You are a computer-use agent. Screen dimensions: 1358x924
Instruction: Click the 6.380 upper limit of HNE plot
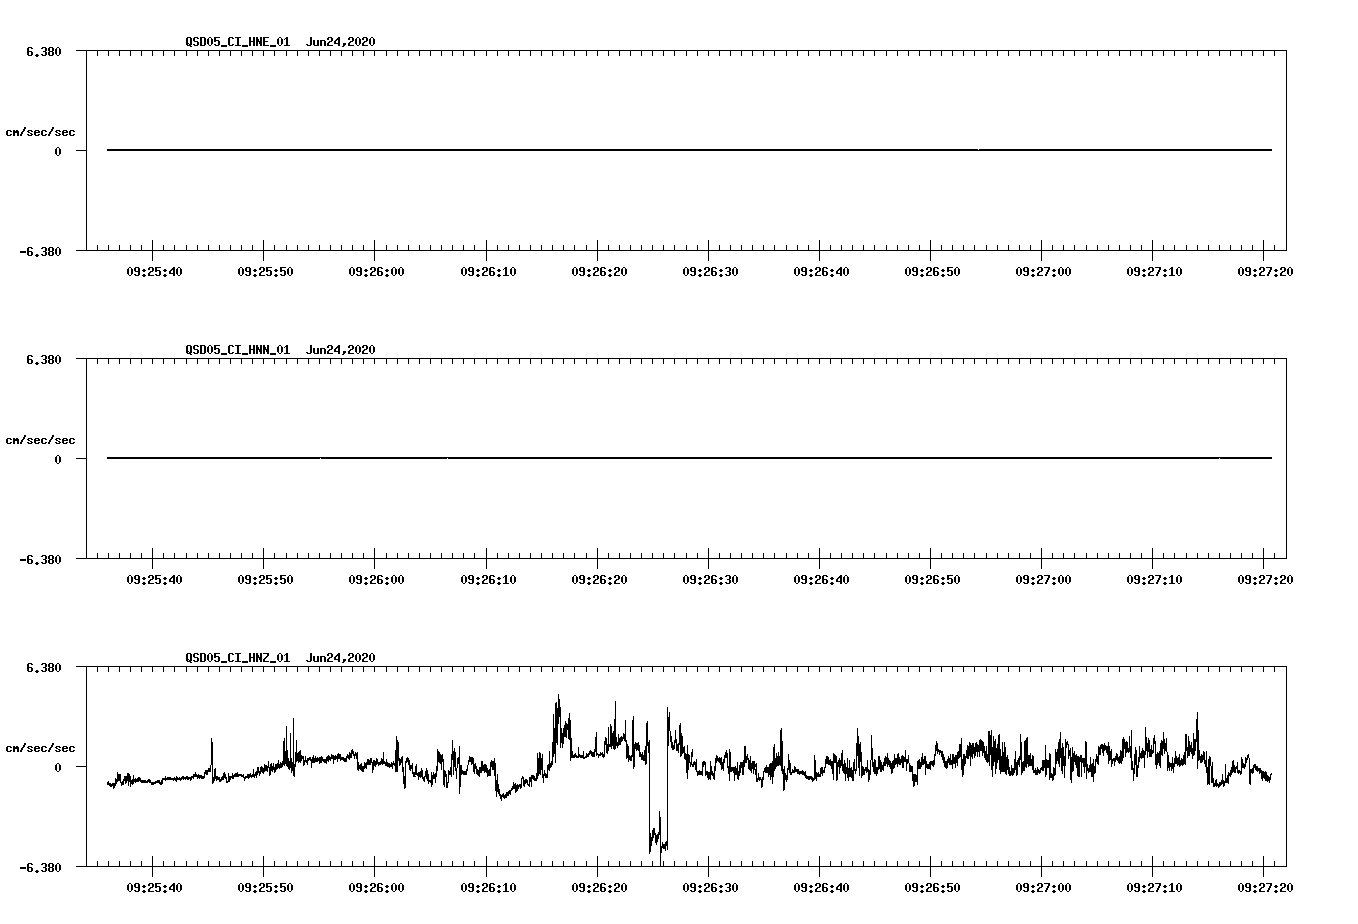[44, 51]
